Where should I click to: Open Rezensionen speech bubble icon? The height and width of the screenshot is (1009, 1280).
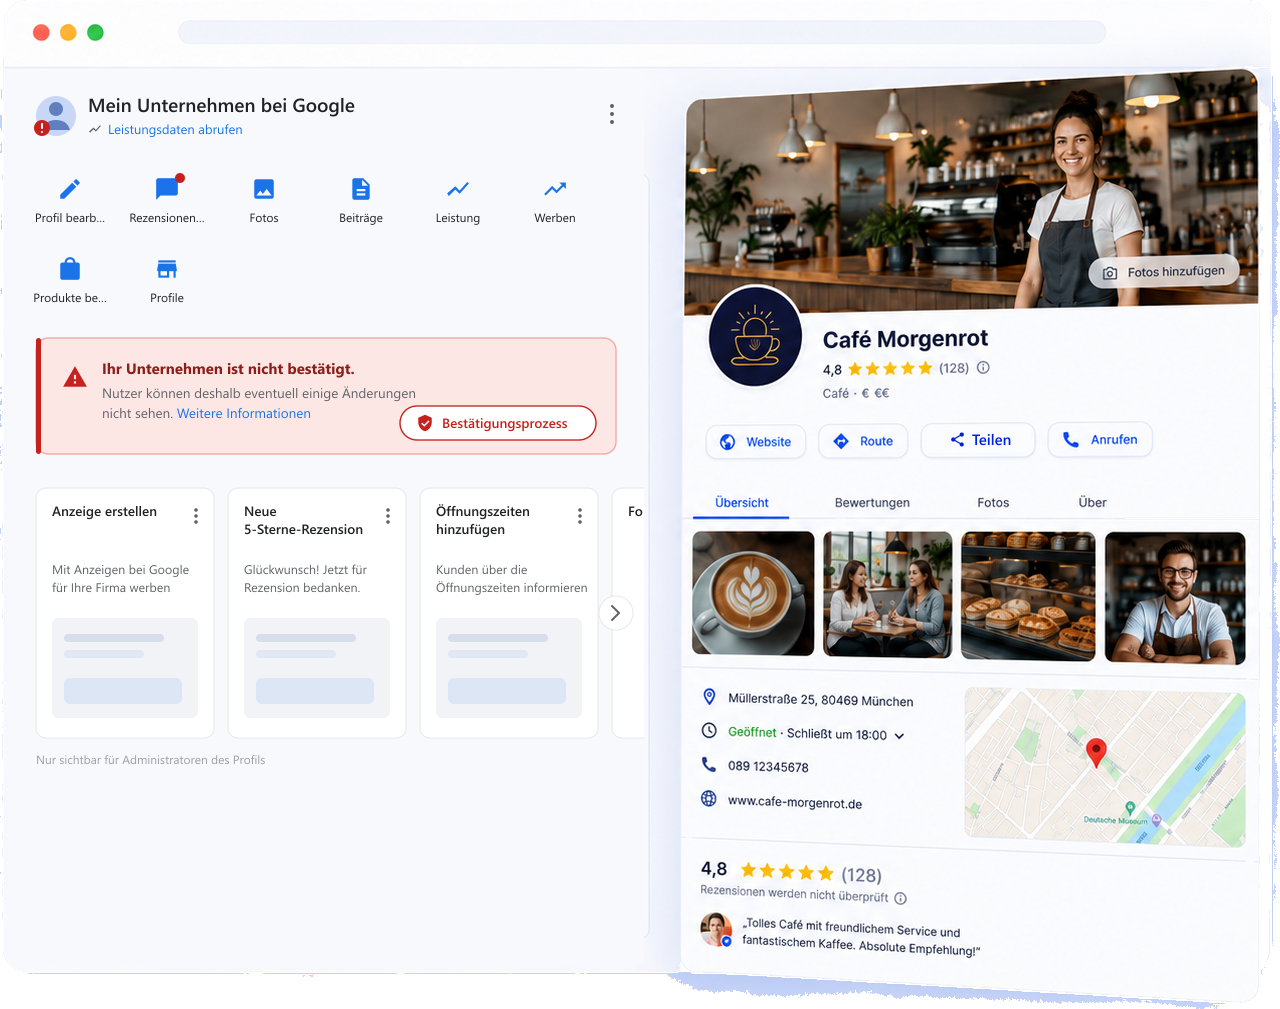tap(167, 188)
